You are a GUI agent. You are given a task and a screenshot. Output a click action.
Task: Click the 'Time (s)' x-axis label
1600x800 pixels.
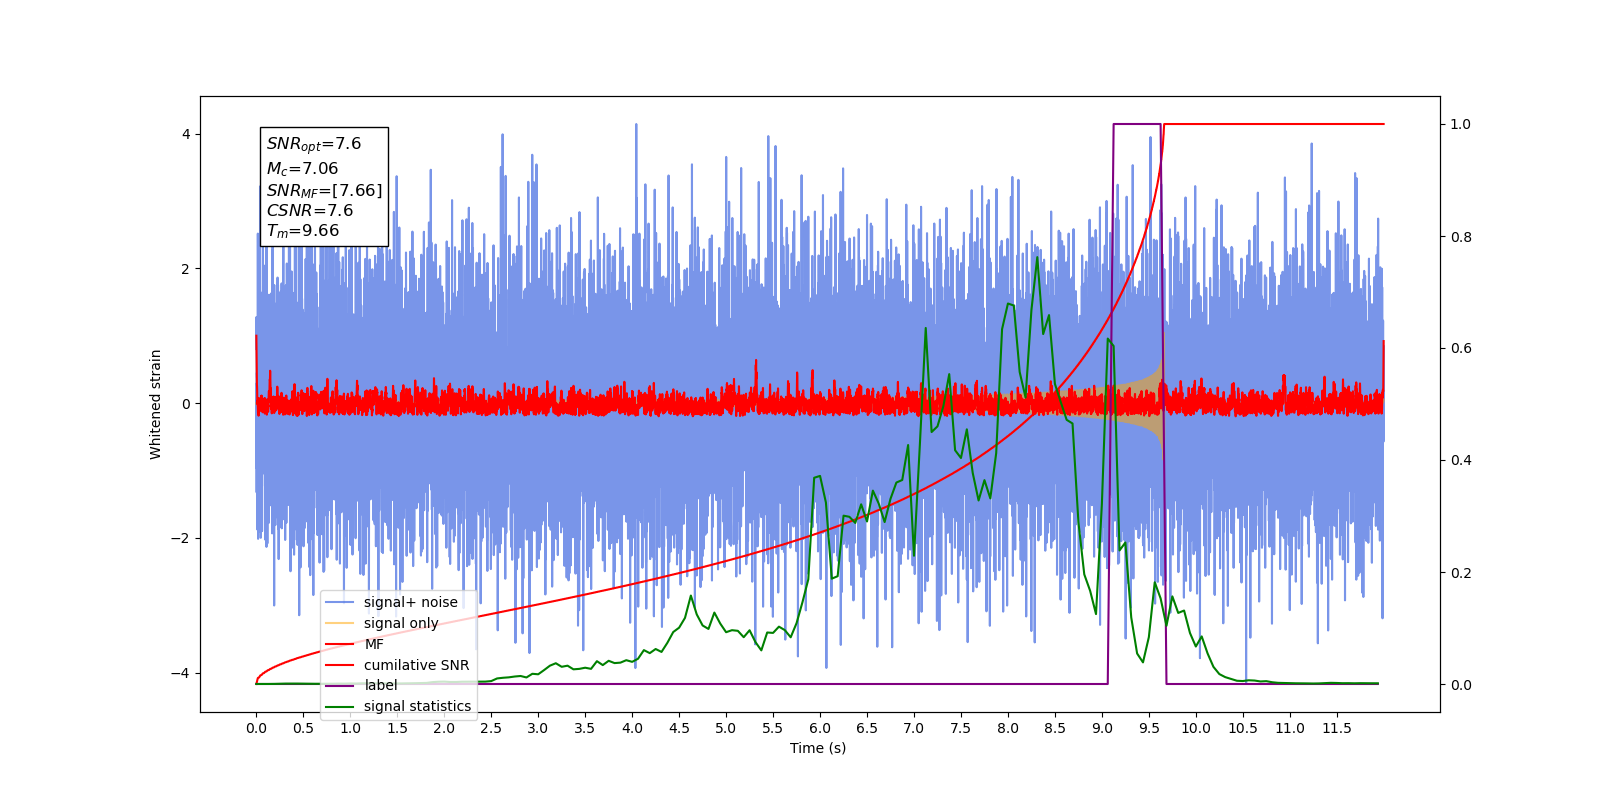(818, 748)
